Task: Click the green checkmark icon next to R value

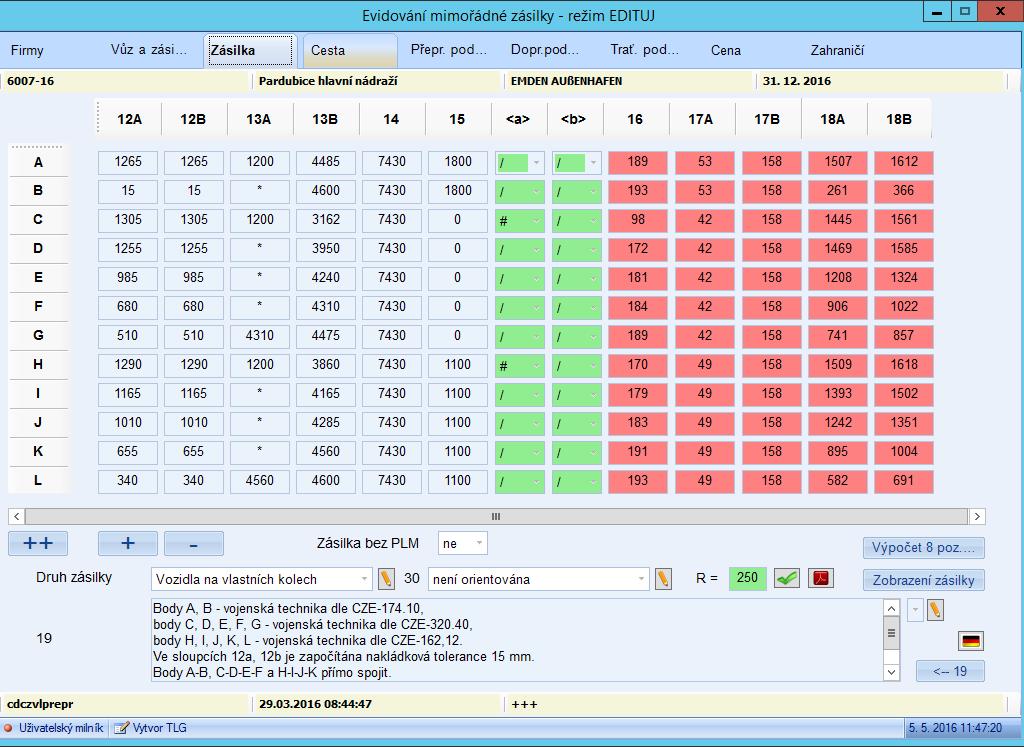Action: pyautogui.click(x=787, y=579)
